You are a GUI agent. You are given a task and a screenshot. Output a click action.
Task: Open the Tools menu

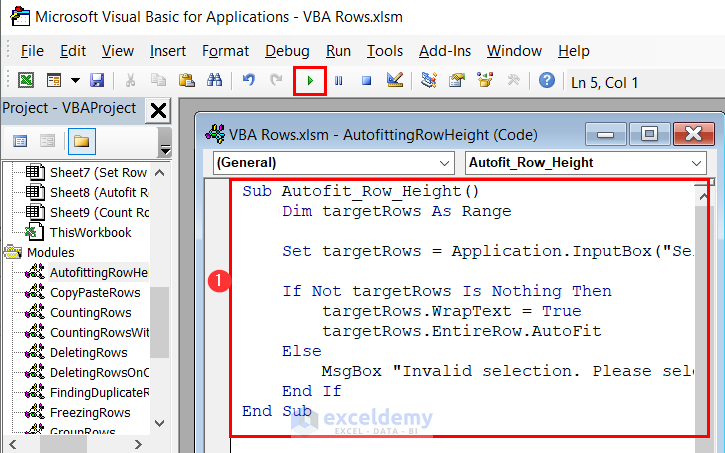(x=385, y=51)
